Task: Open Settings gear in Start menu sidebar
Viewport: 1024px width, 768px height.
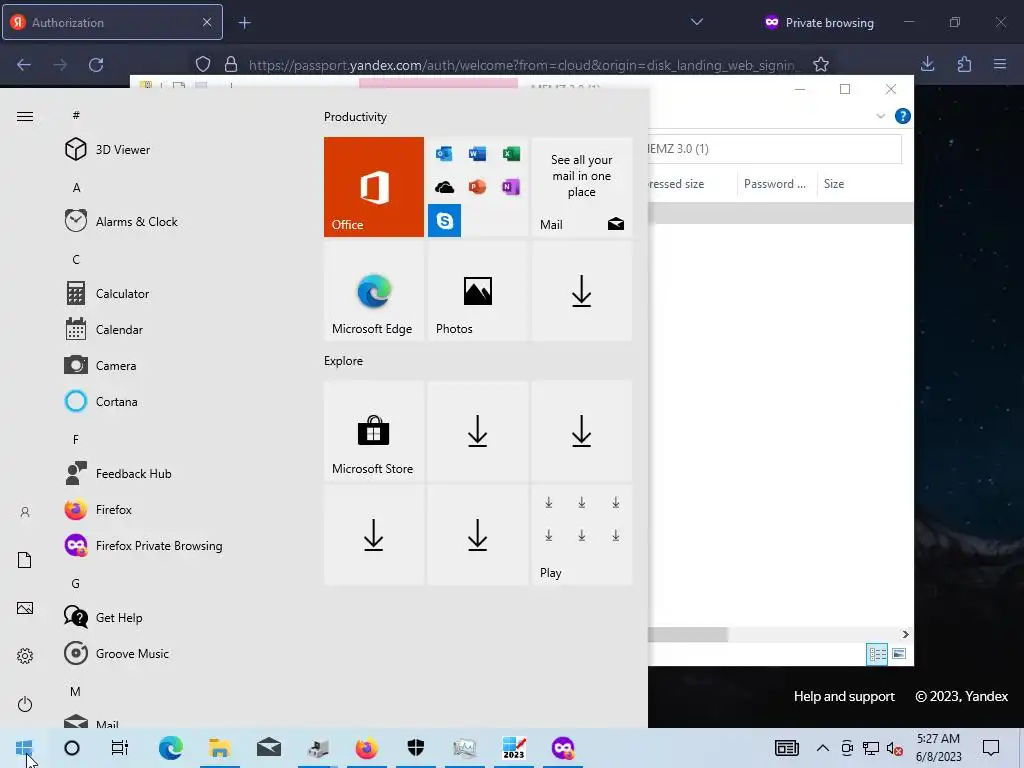Action: click(x=25, y=656)
